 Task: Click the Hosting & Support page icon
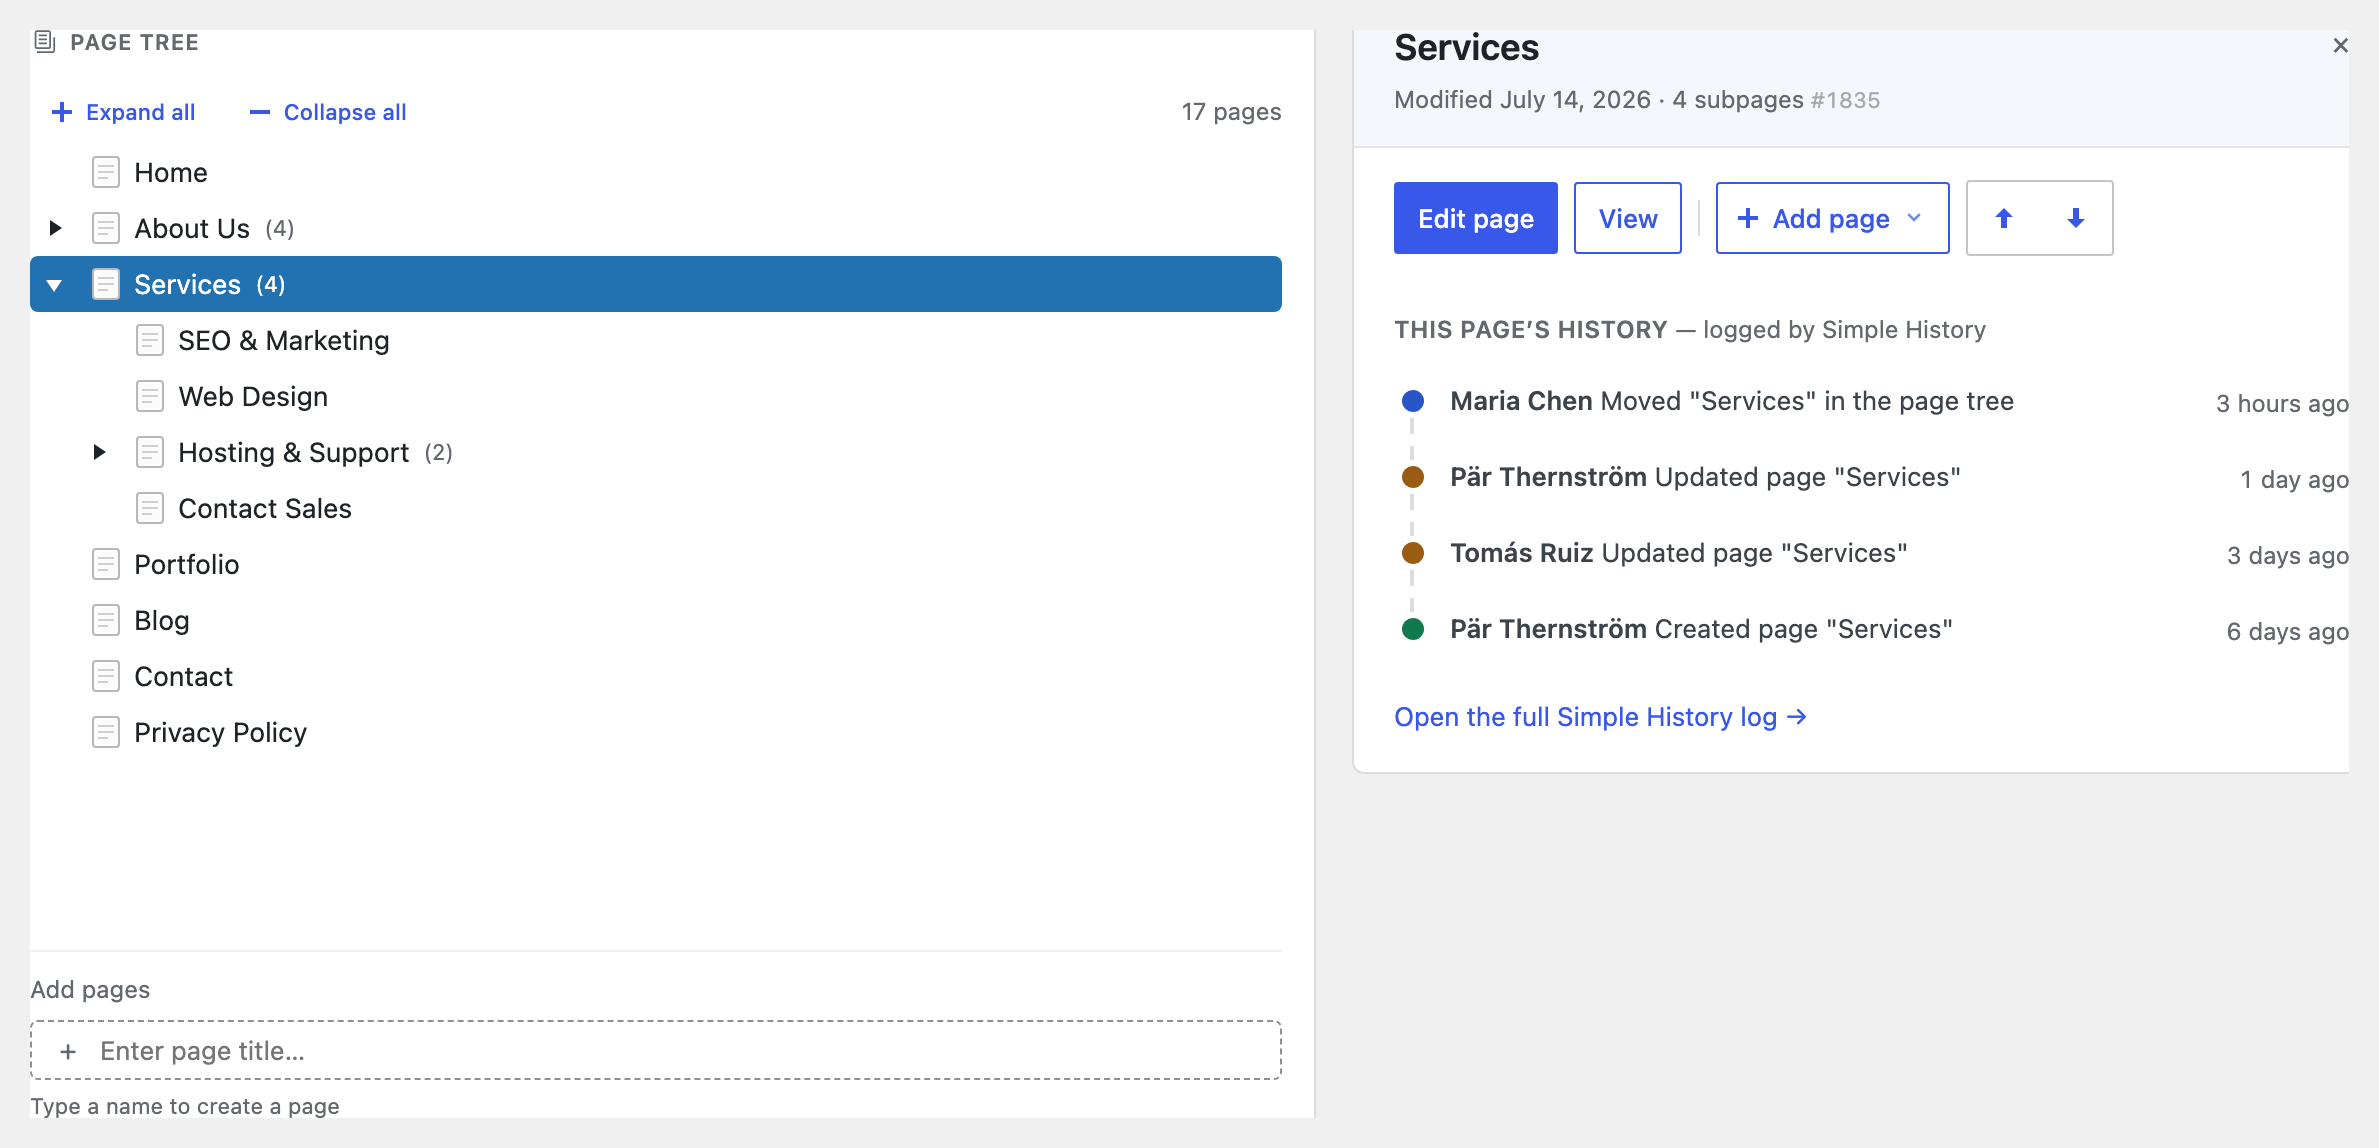tap(150, 452)
